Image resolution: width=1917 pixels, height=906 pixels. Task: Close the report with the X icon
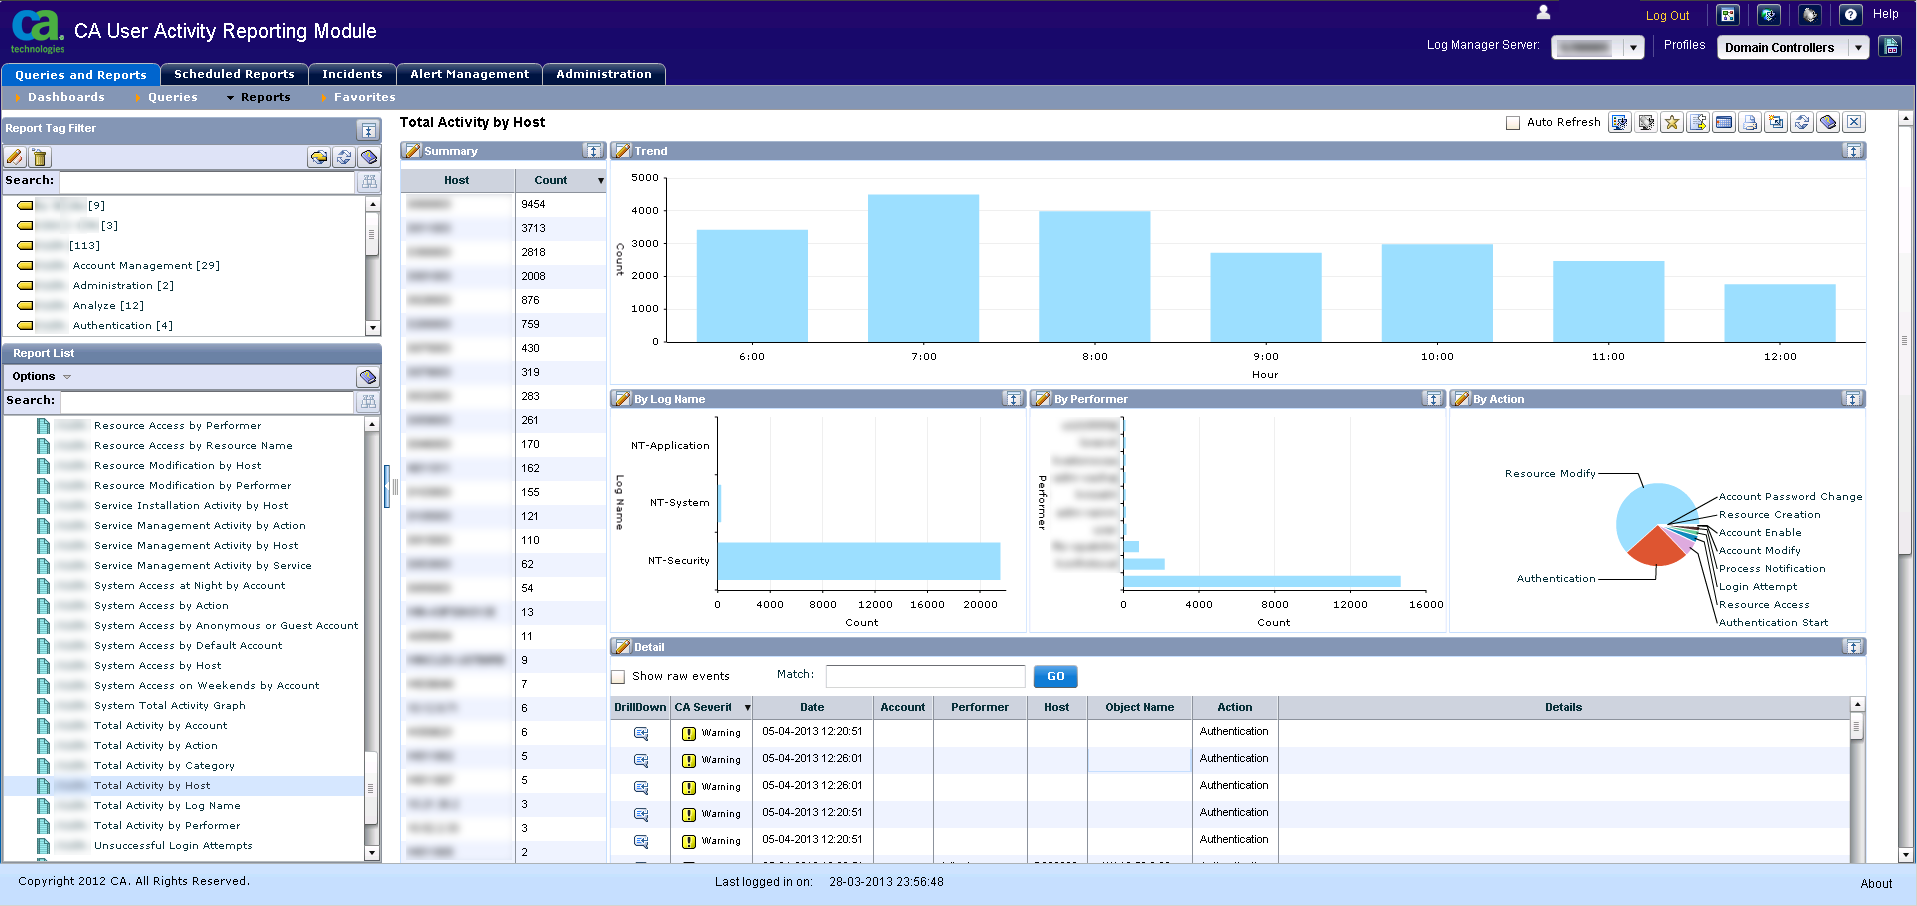coord(1854,122)
